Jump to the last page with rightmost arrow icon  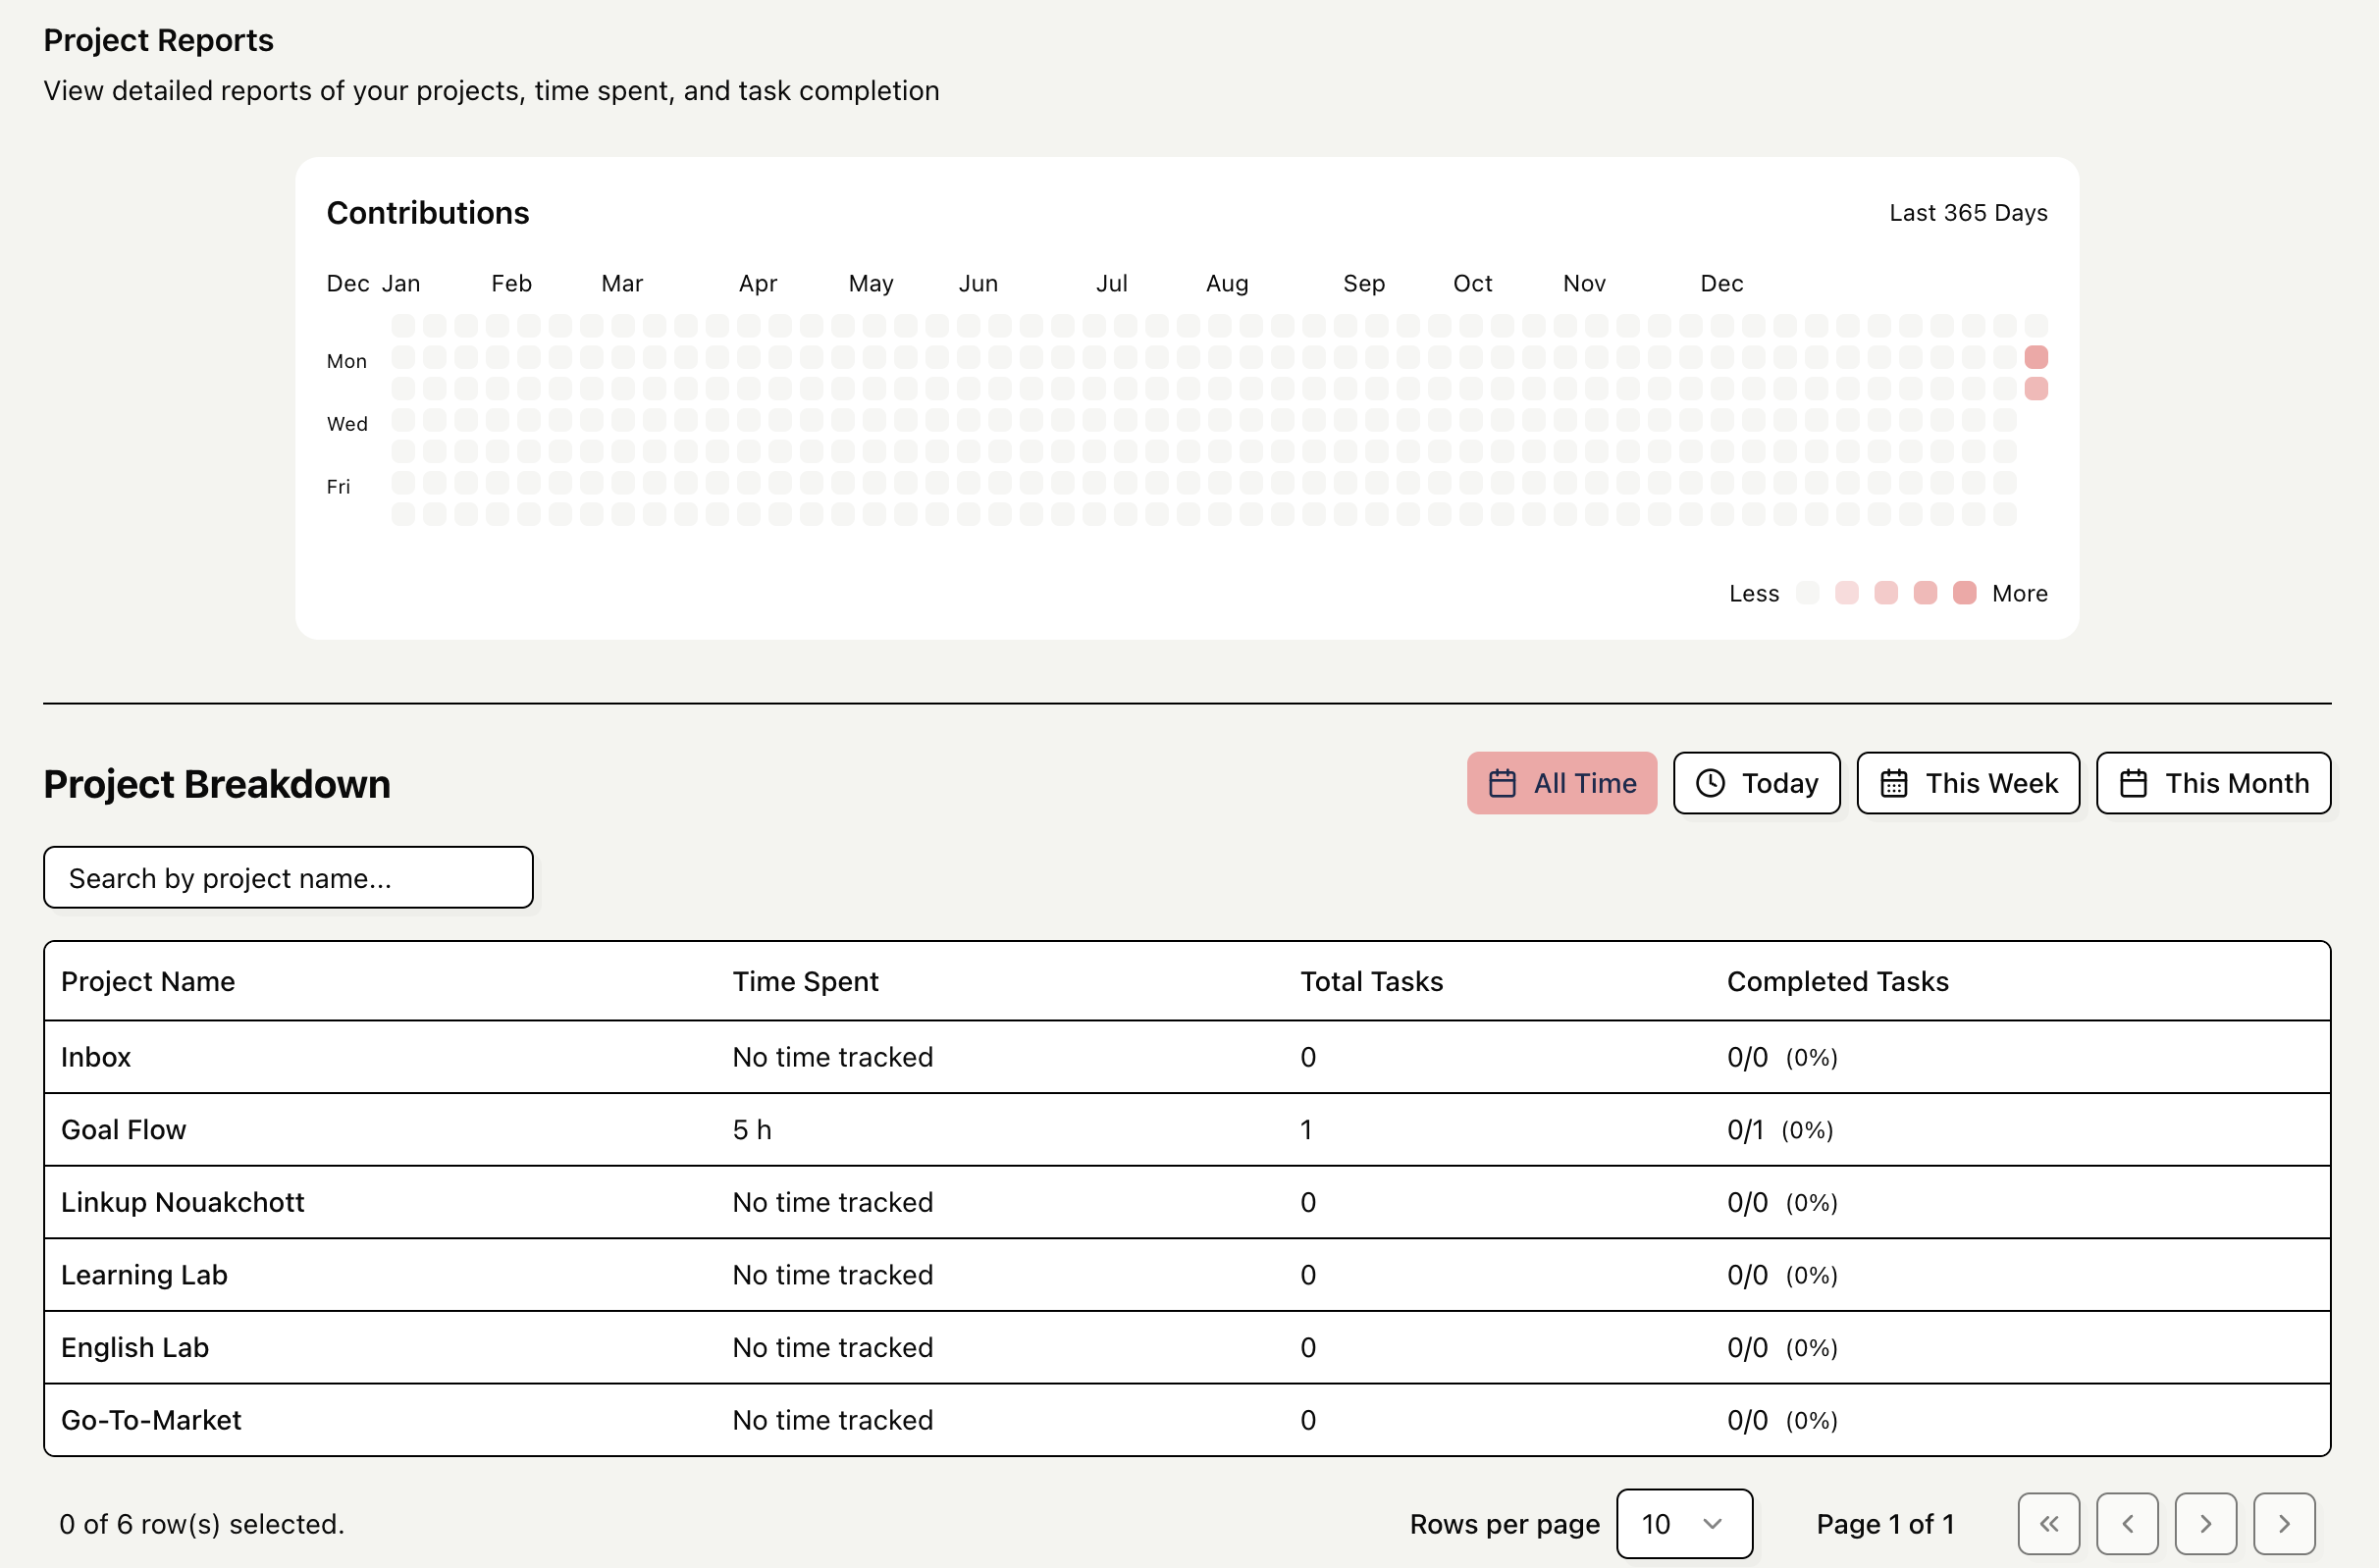coord(2284,1523)
